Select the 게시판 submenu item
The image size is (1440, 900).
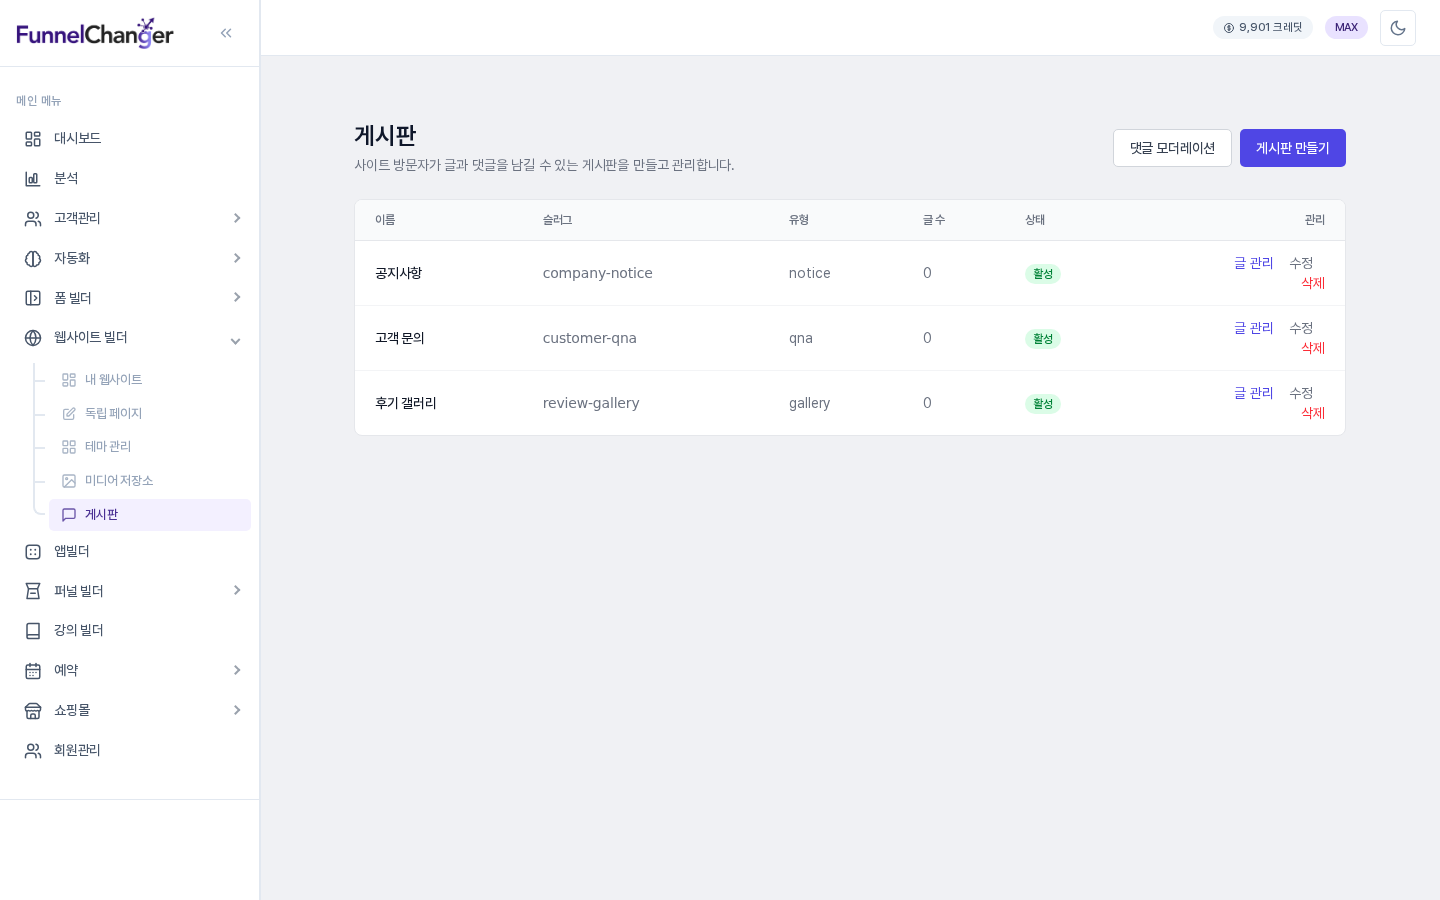click(150, 515)
